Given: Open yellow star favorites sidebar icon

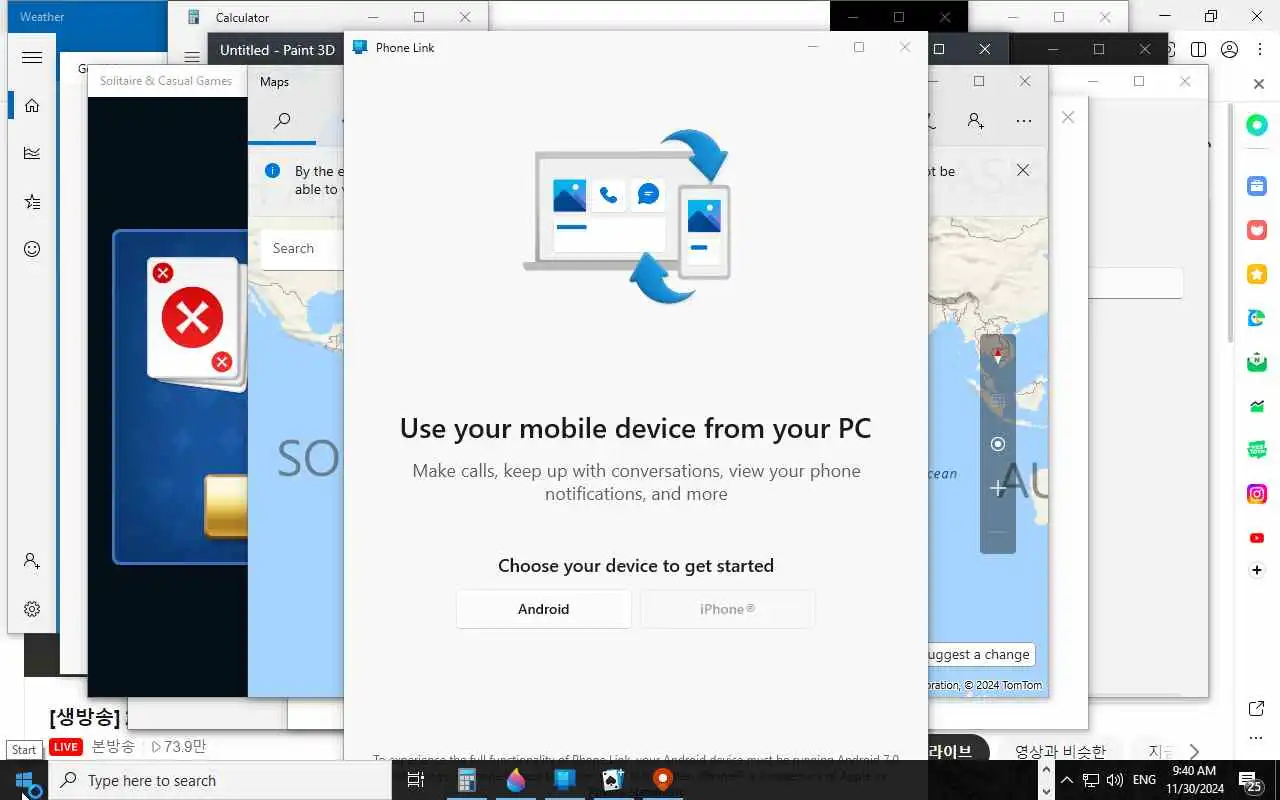Looking at the screenshot, I should (1257, 274).
